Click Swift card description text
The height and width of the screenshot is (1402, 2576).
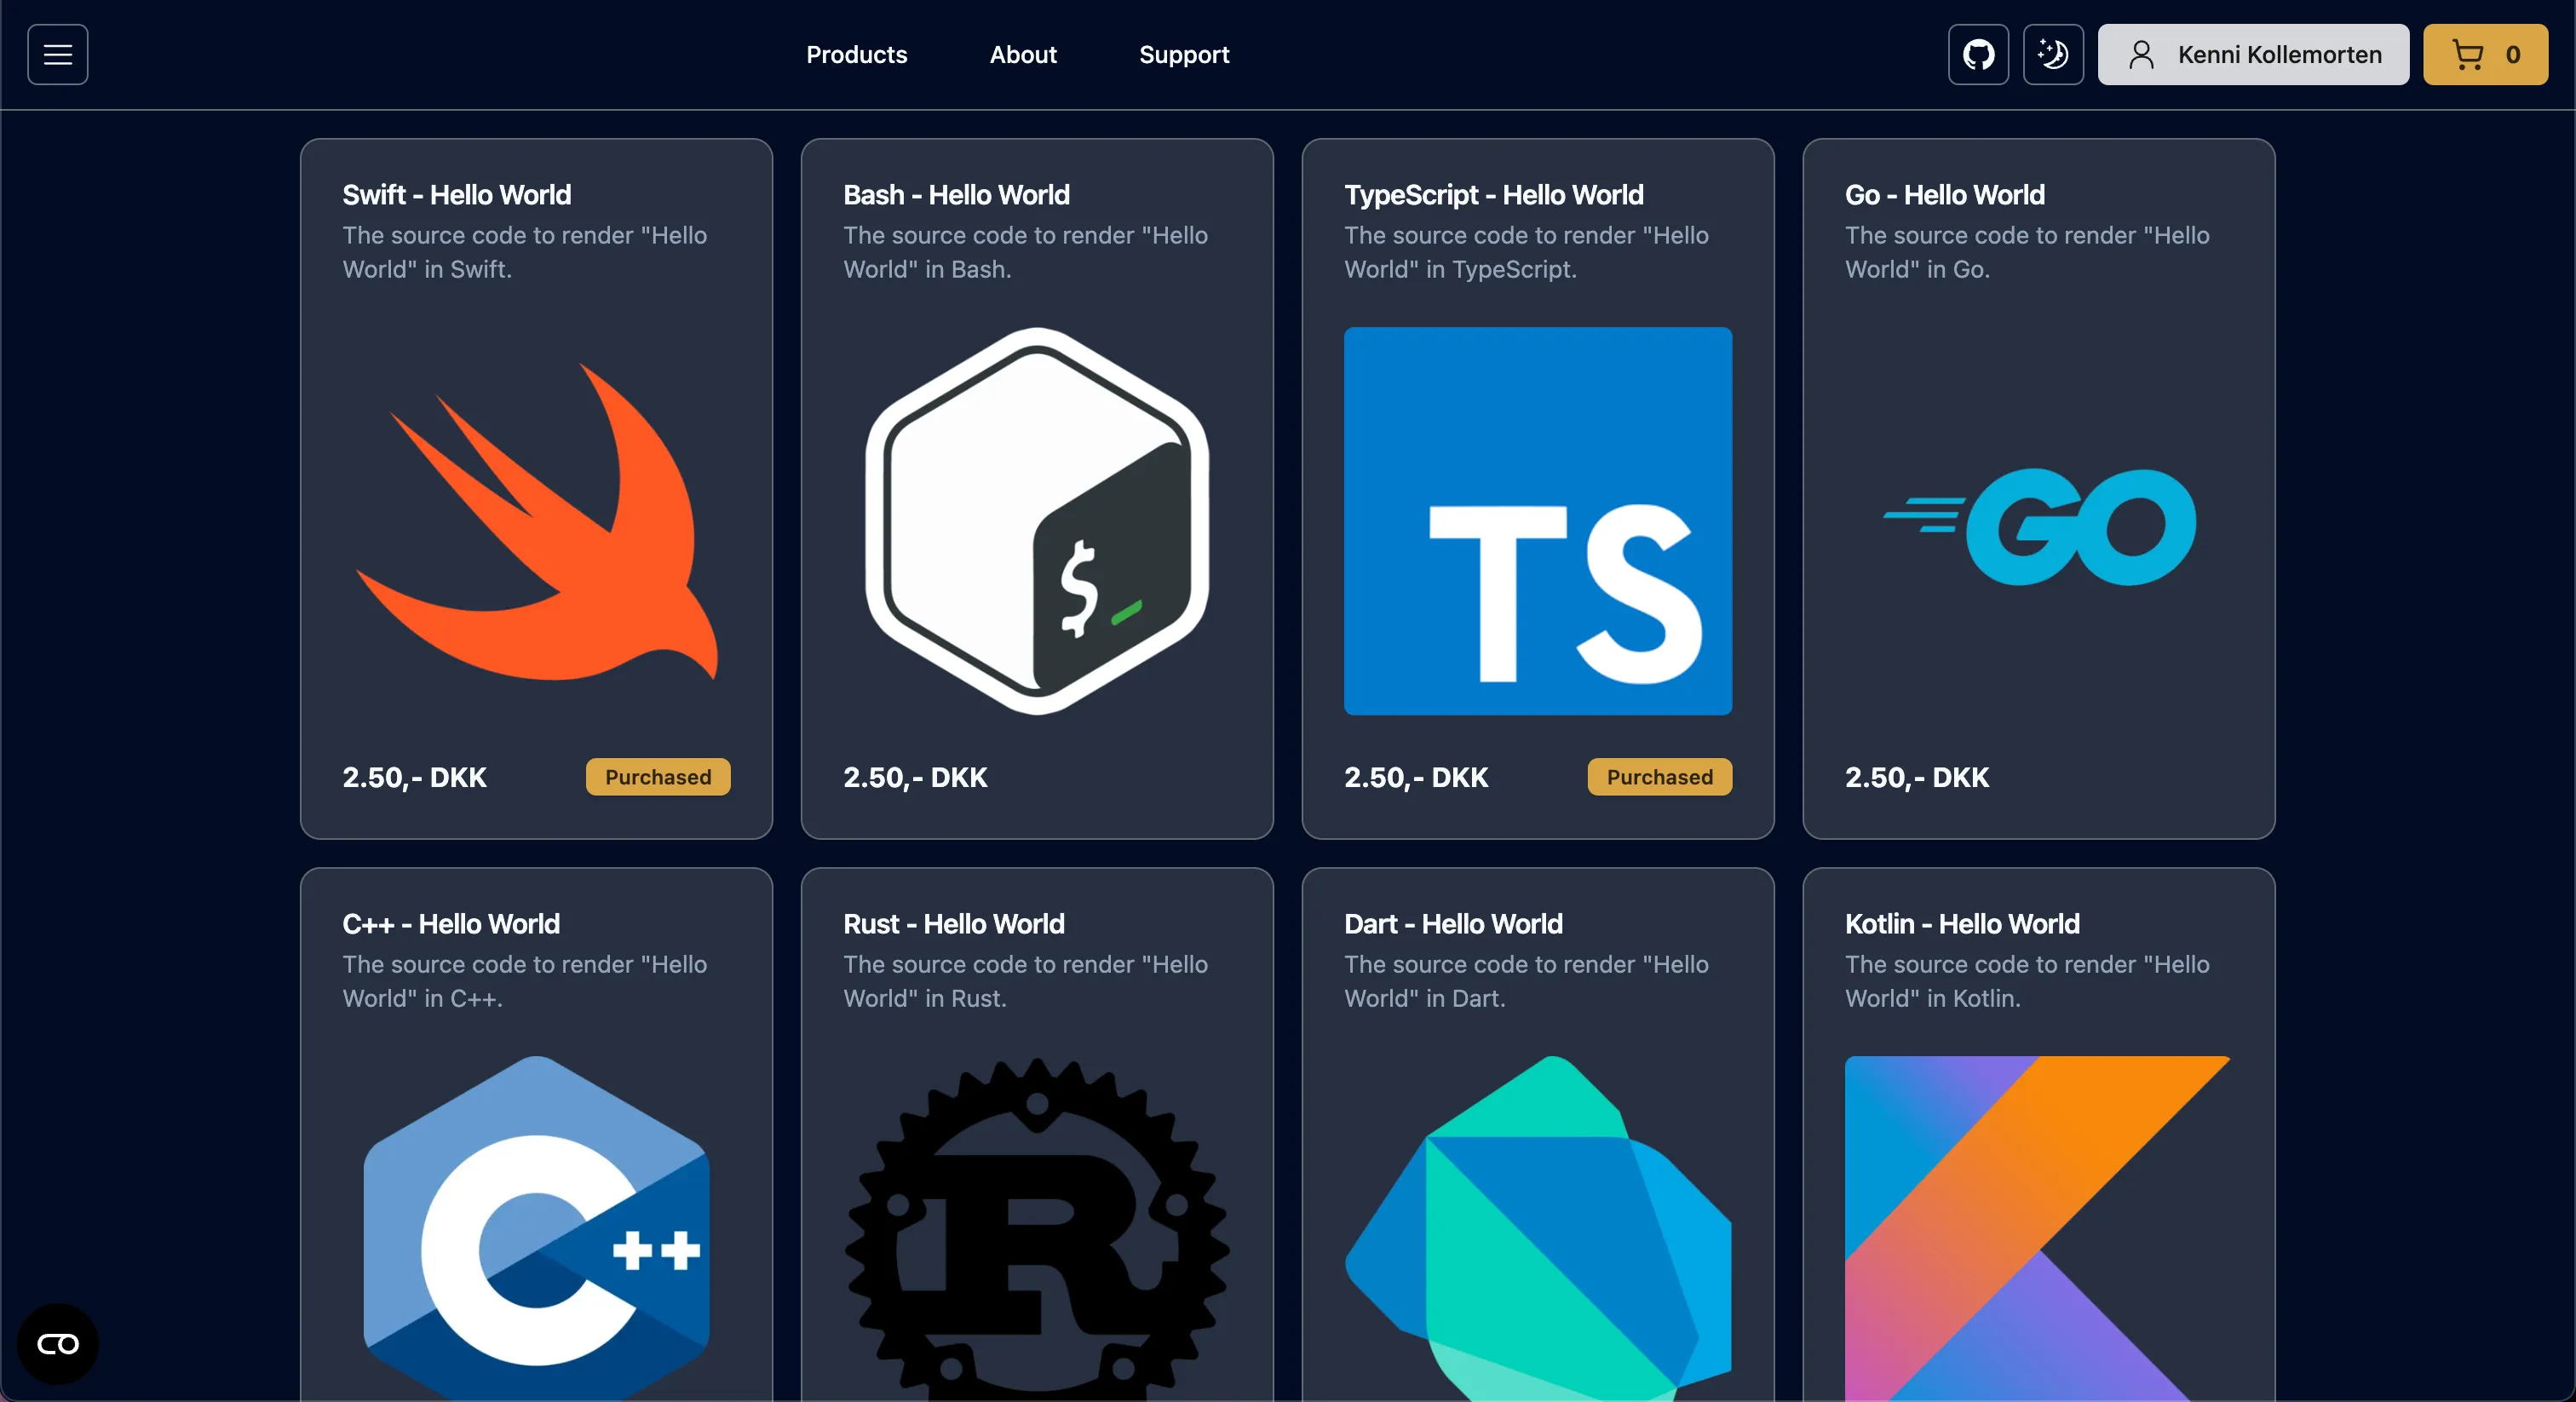[525, 252]
